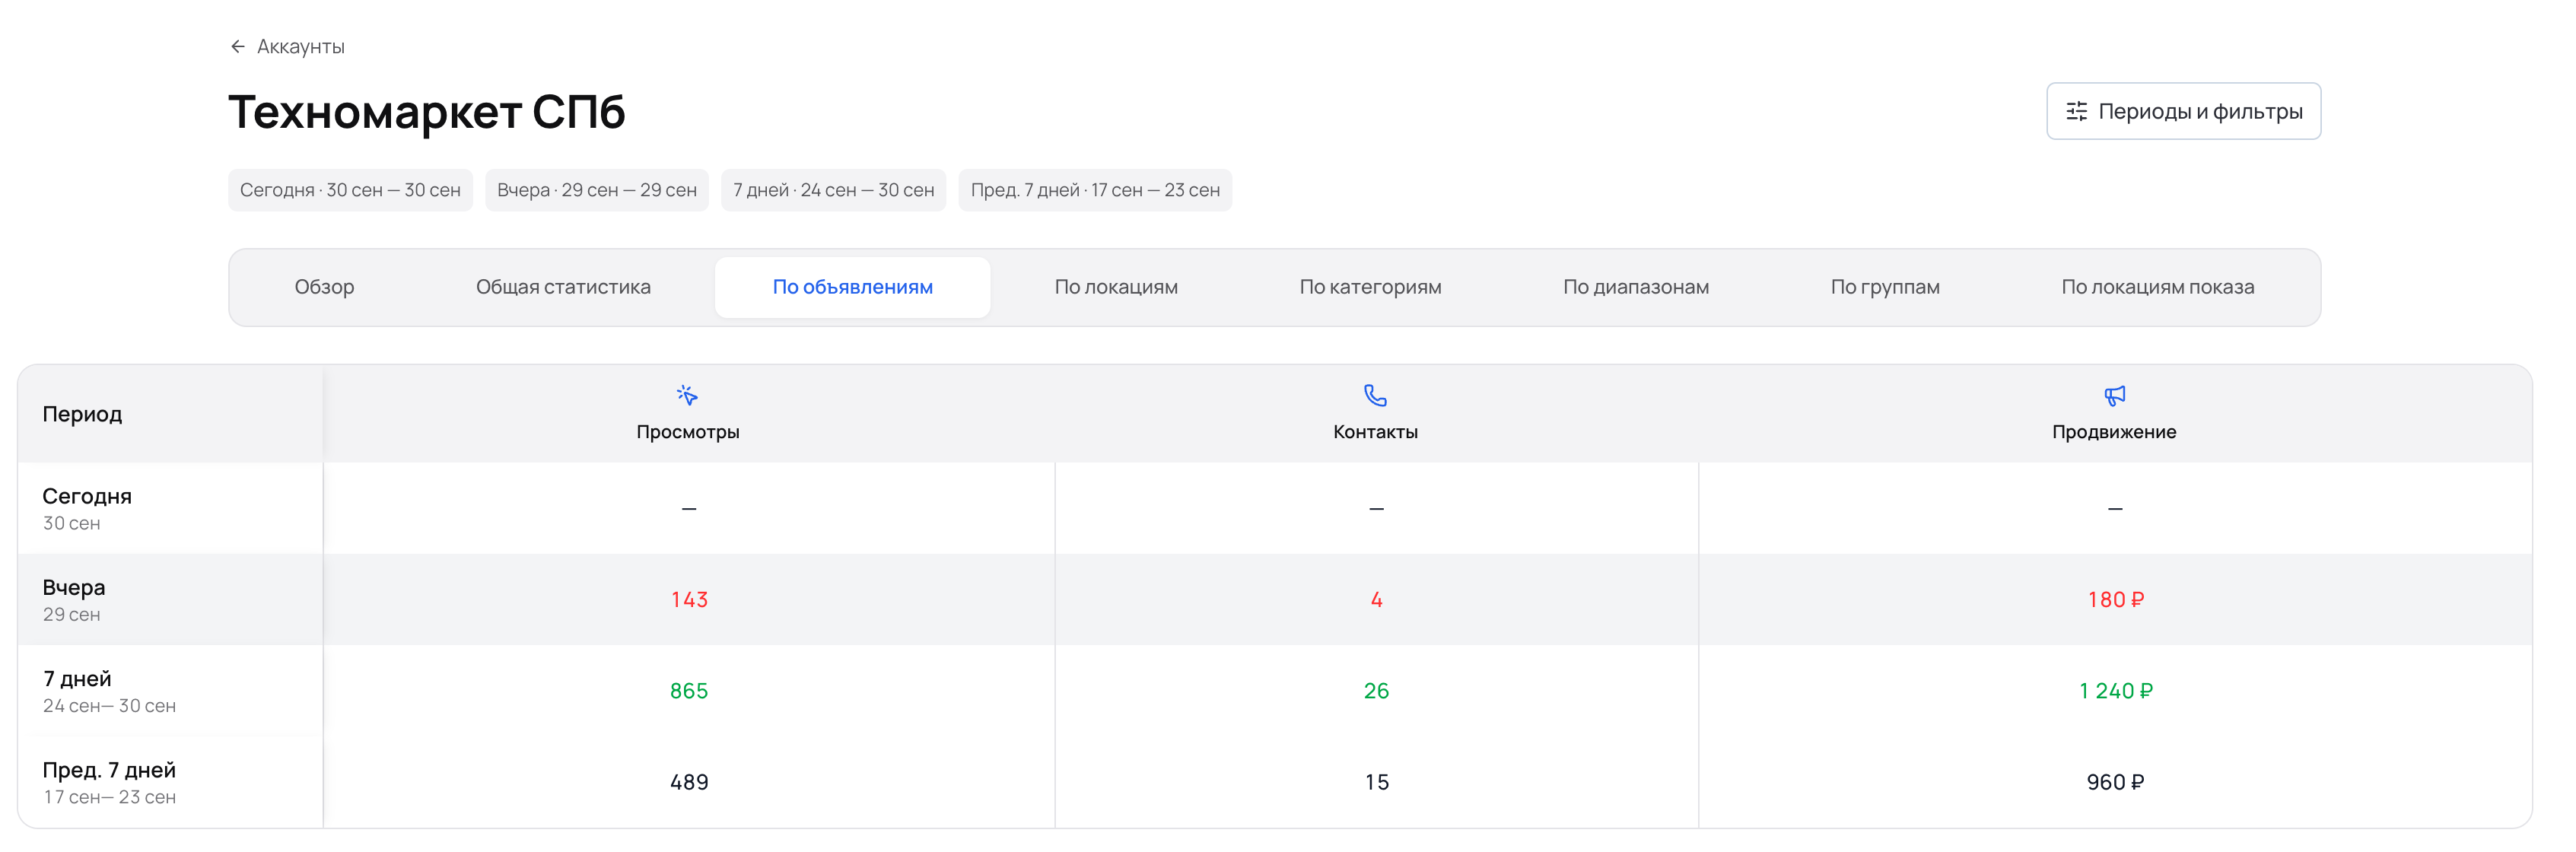Click the views value 489
The height and width of the screenshot is (852, 2576).
coord(689,782)
